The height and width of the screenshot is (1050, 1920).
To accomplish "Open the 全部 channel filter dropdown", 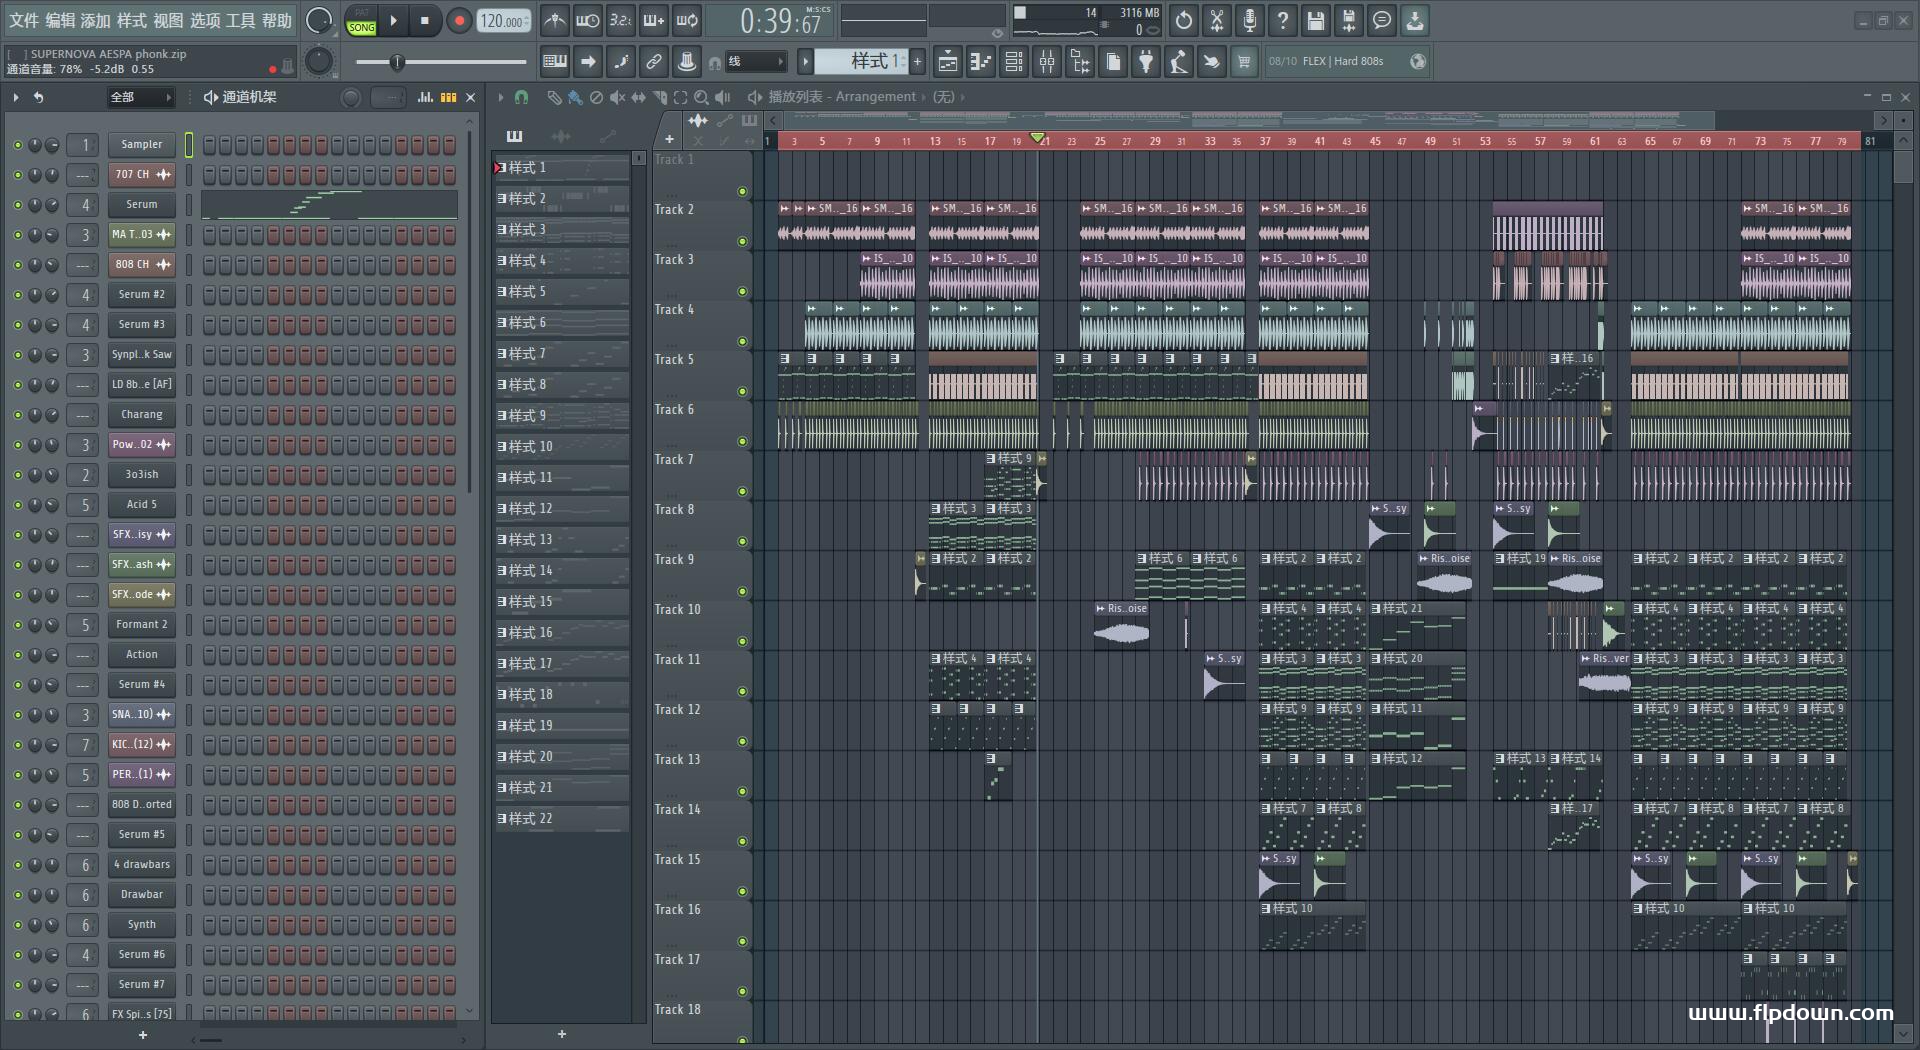I will [x=141, y=97].
